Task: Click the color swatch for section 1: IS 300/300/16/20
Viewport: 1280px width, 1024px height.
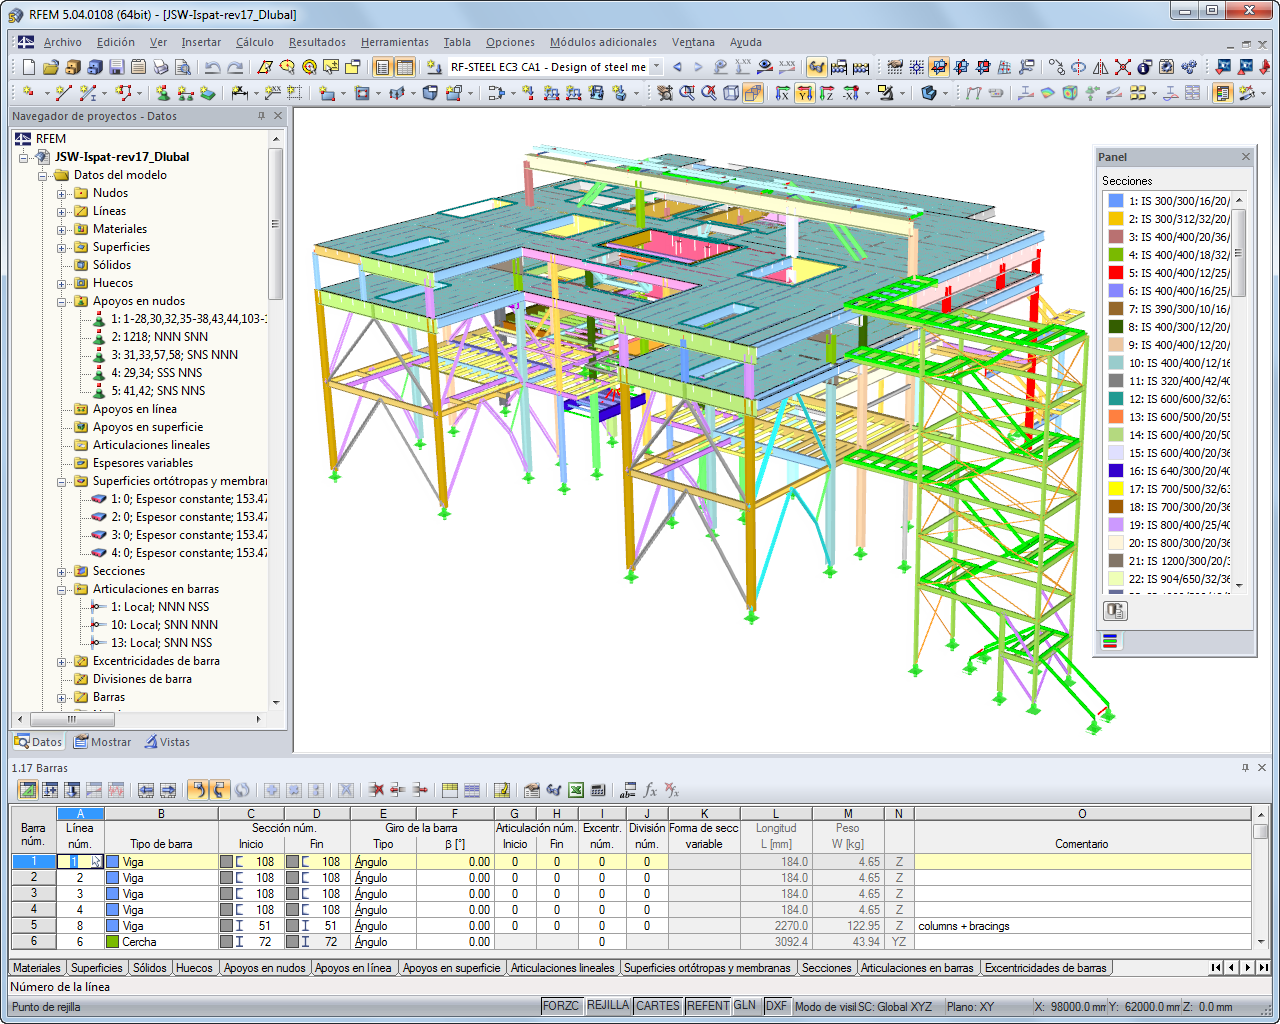Action: (1116, 201)
